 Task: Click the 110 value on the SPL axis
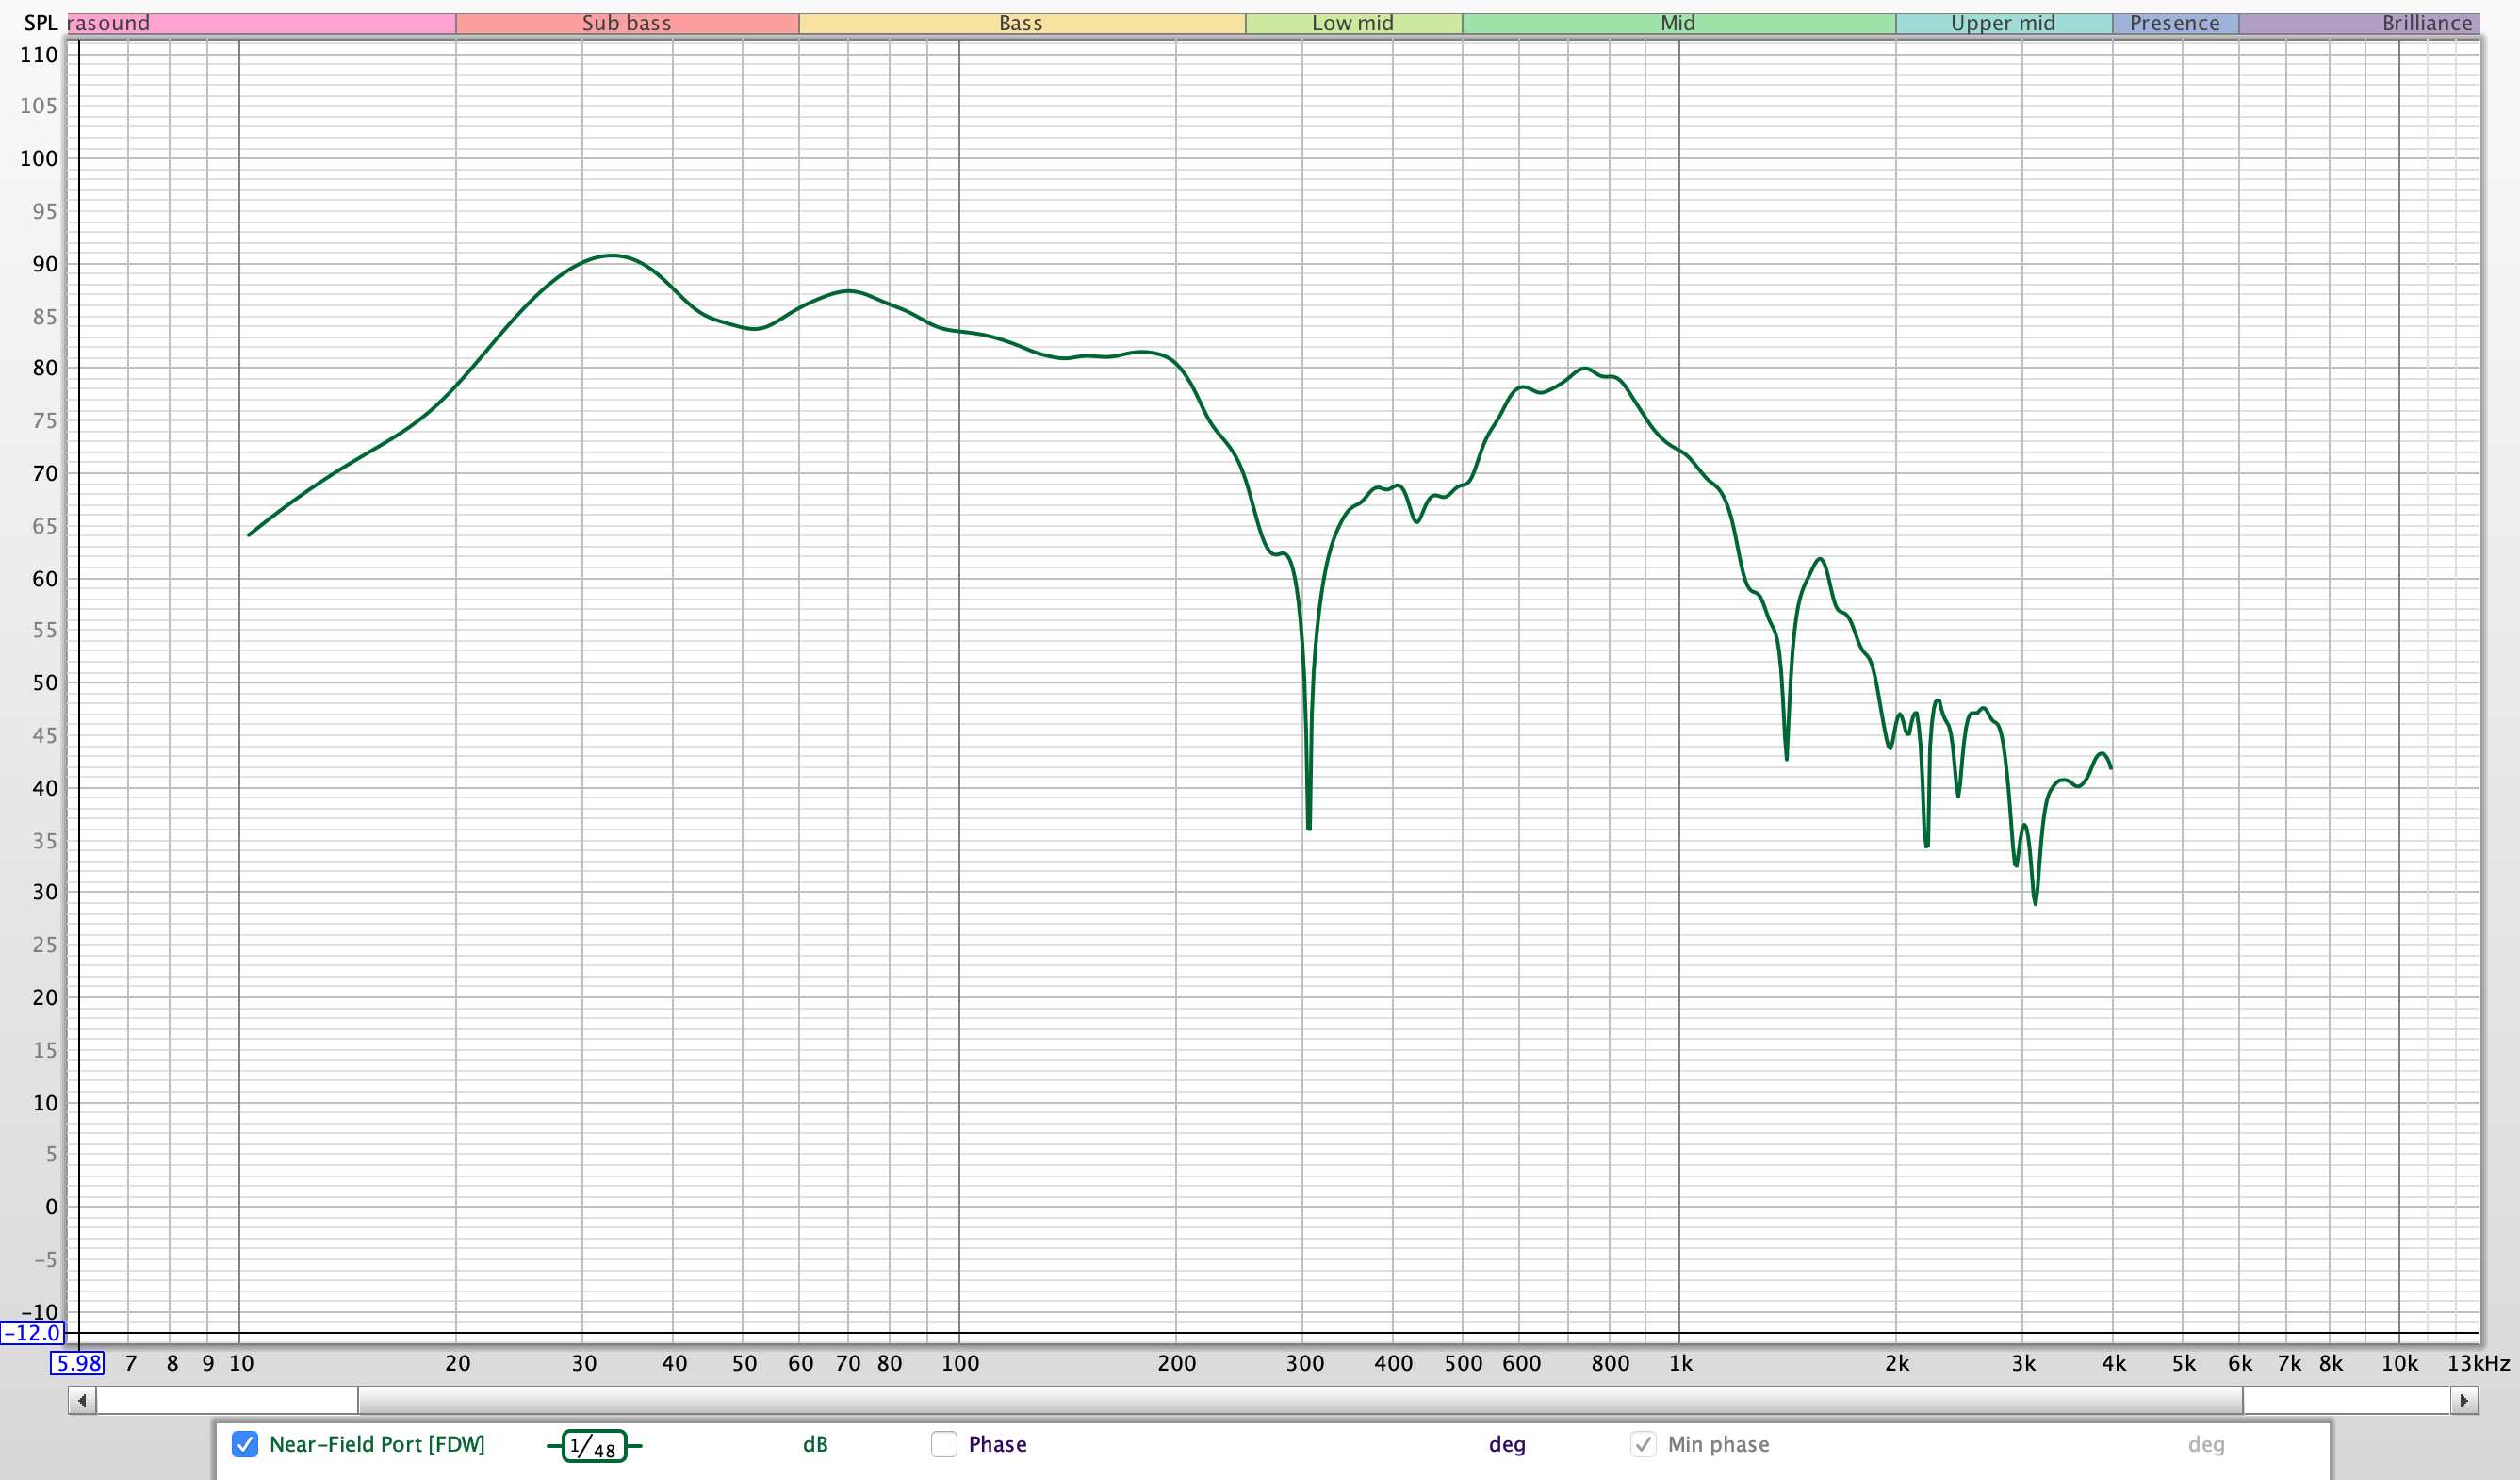39,55
